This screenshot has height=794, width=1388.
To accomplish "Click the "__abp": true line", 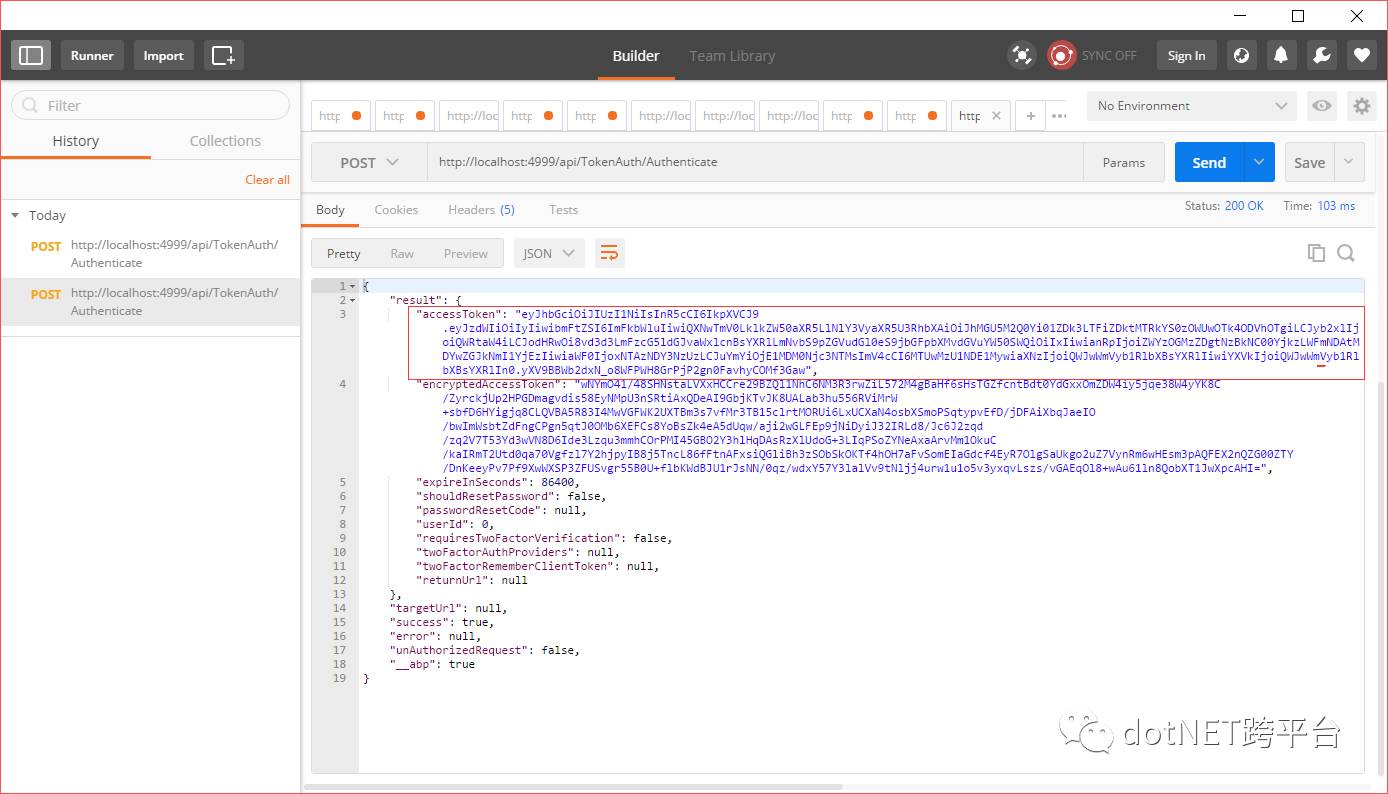I will [432, 664].
